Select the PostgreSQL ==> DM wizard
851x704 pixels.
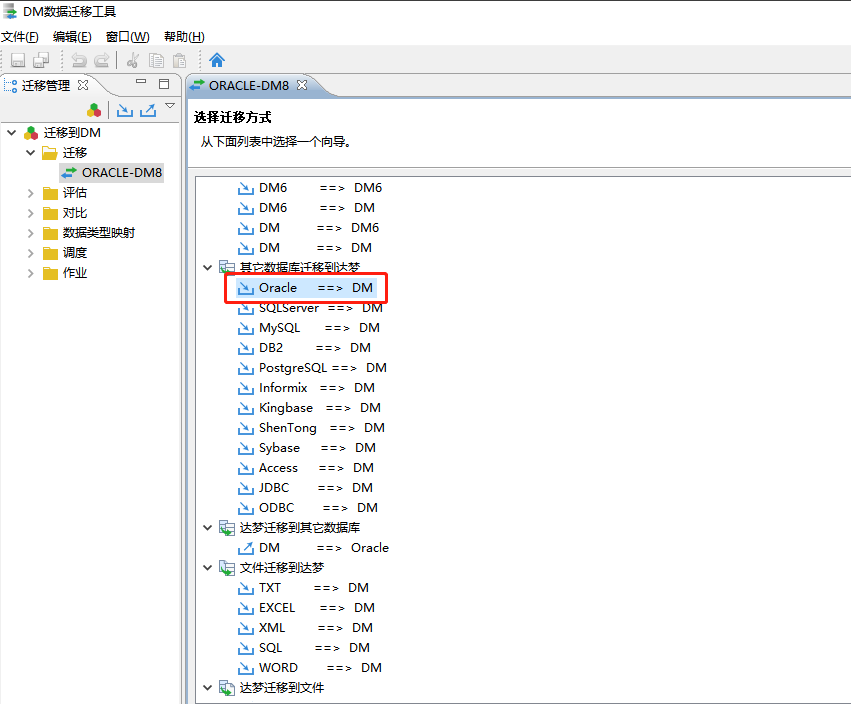point(312,368)
